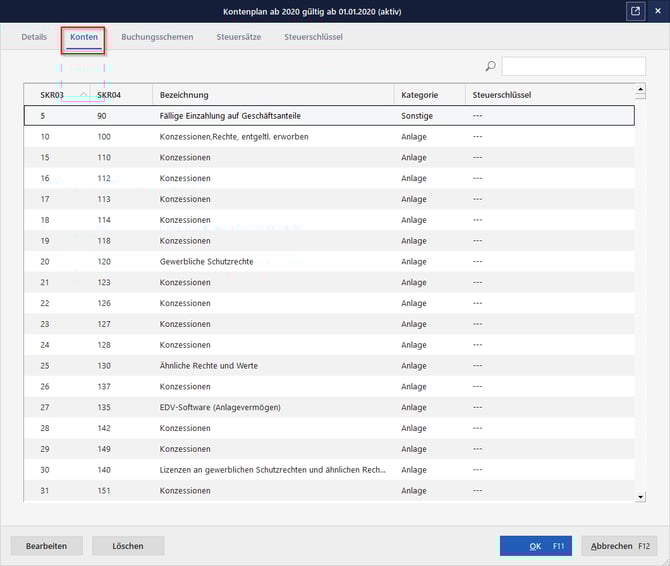The height and width of the screenshot is (566, 670).
Task: Select the 'Ähnliche Rechte und Werte' row
Action: coord(329,366)
